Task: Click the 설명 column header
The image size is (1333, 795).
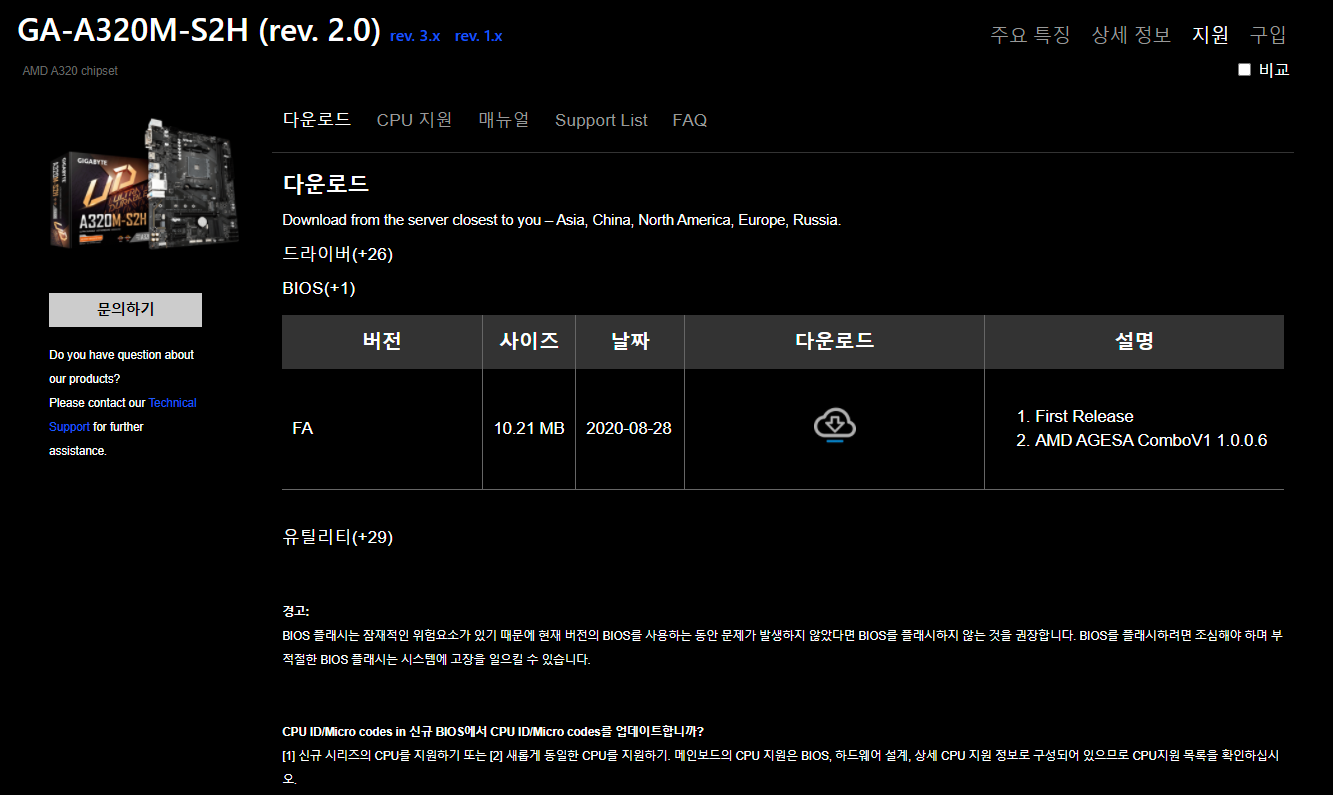Action: click(1134, 341)
